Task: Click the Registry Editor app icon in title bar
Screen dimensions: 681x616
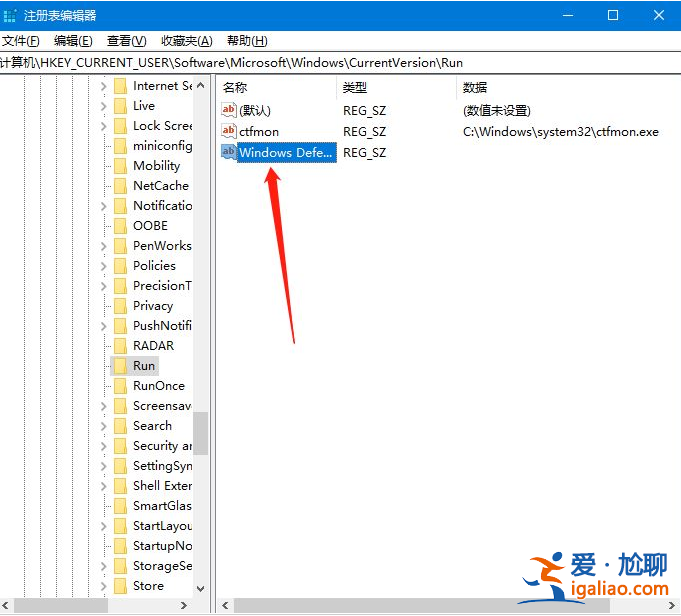Action: coord(10,16)
